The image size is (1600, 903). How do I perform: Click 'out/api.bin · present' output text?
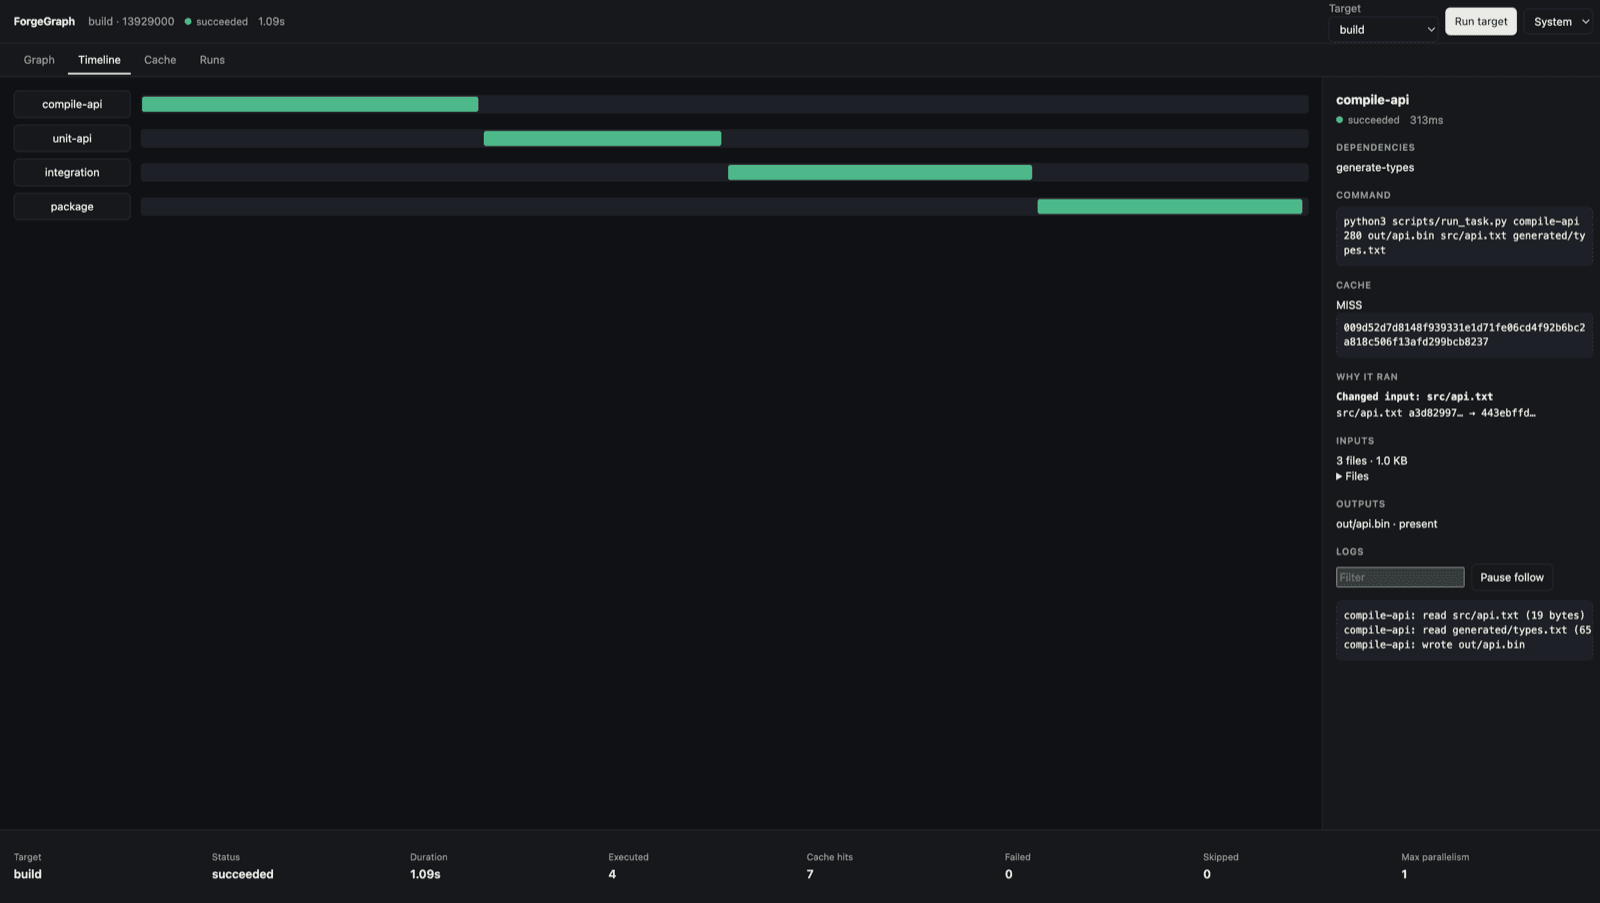1386,524
